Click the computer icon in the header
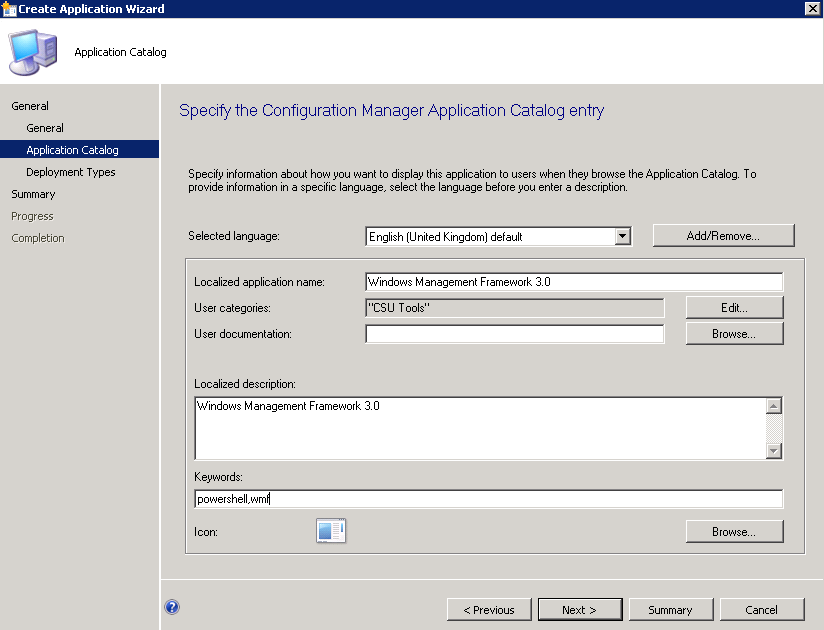This screenshot has height=630, width=824. pos(33,52)
